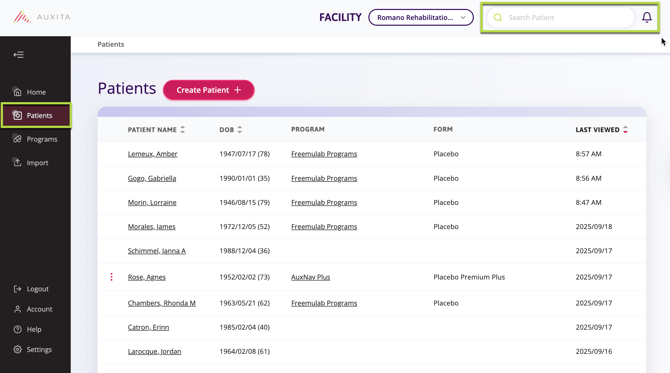Click the search magnifier icon
670x373 pixels.
click(498, 18)
